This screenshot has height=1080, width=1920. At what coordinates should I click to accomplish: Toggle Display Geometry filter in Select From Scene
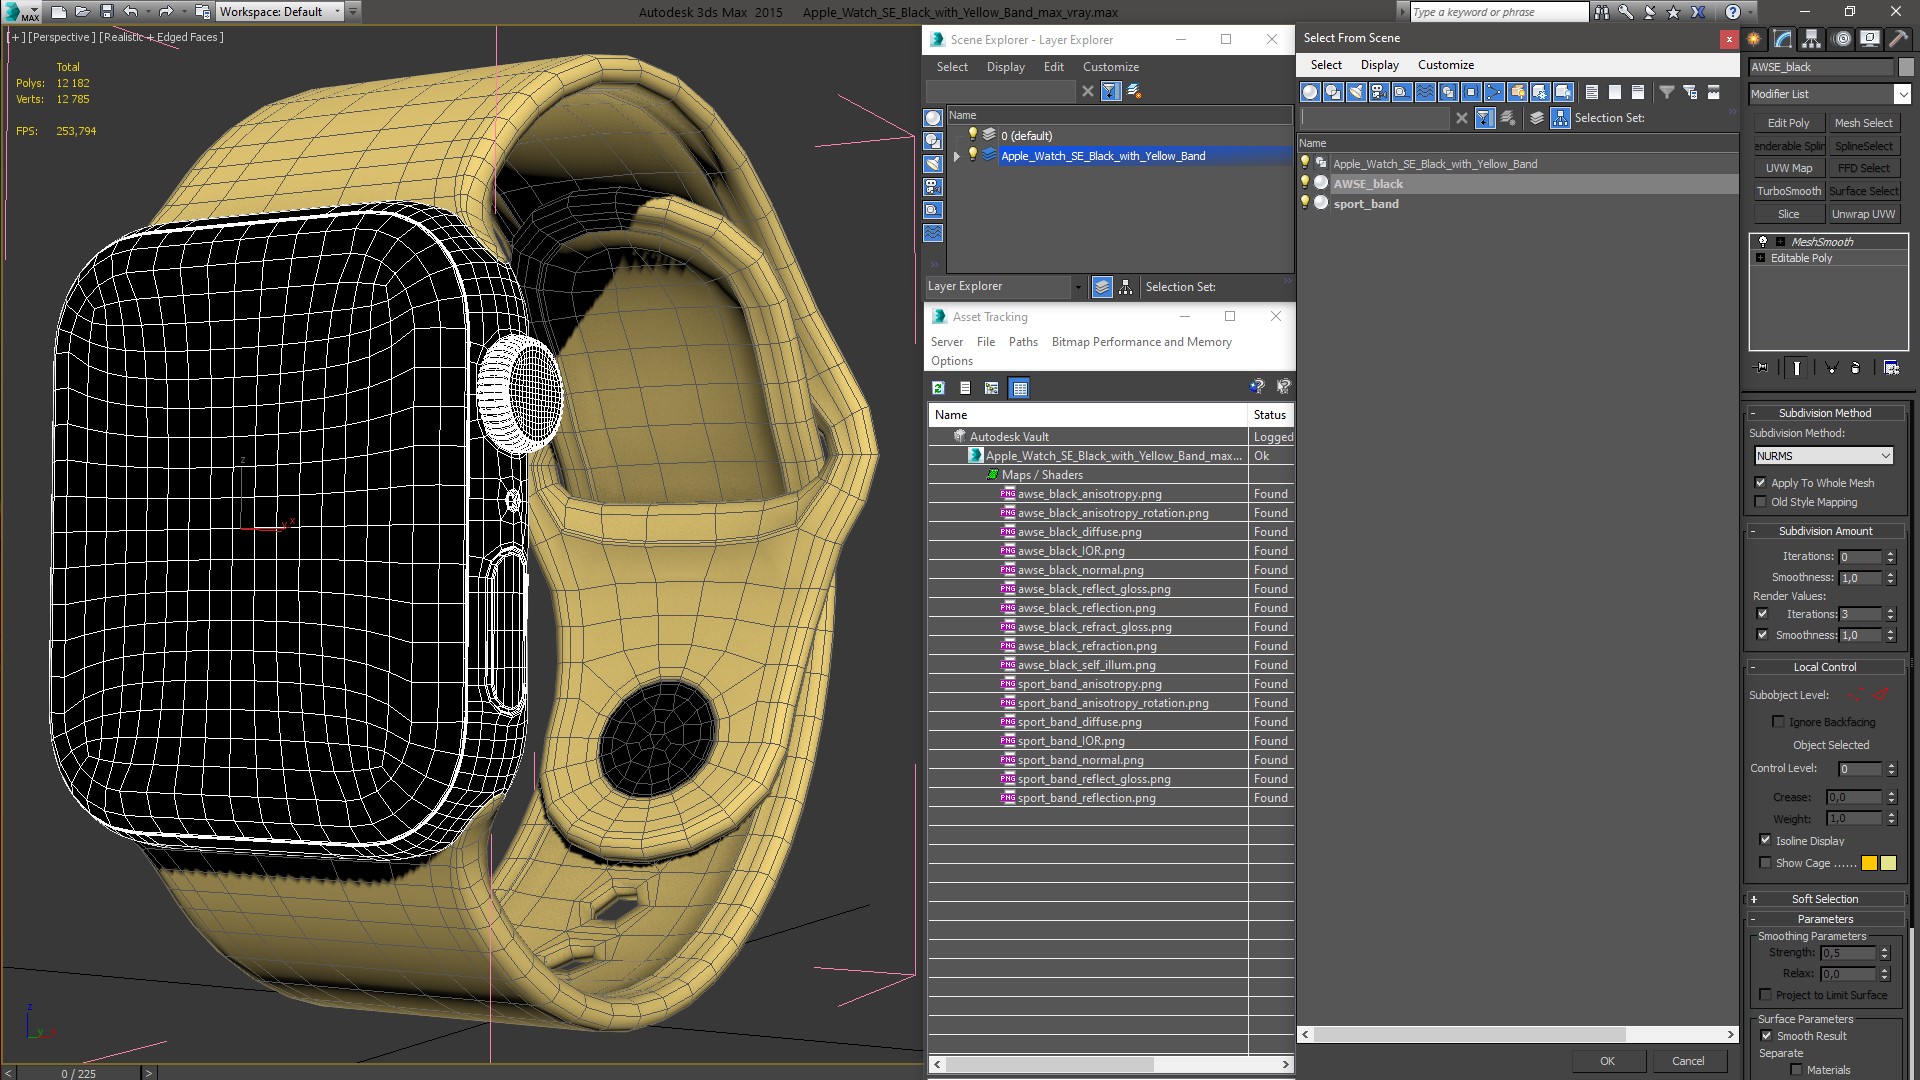click(1310, 92)
